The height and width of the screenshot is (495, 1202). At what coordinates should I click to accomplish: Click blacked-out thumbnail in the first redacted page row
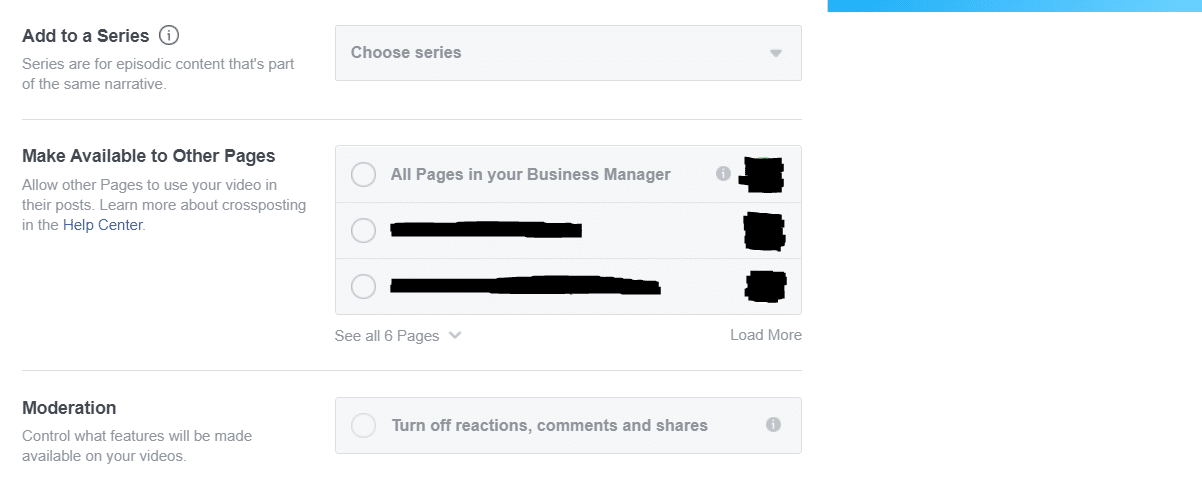tap(765, 231)
